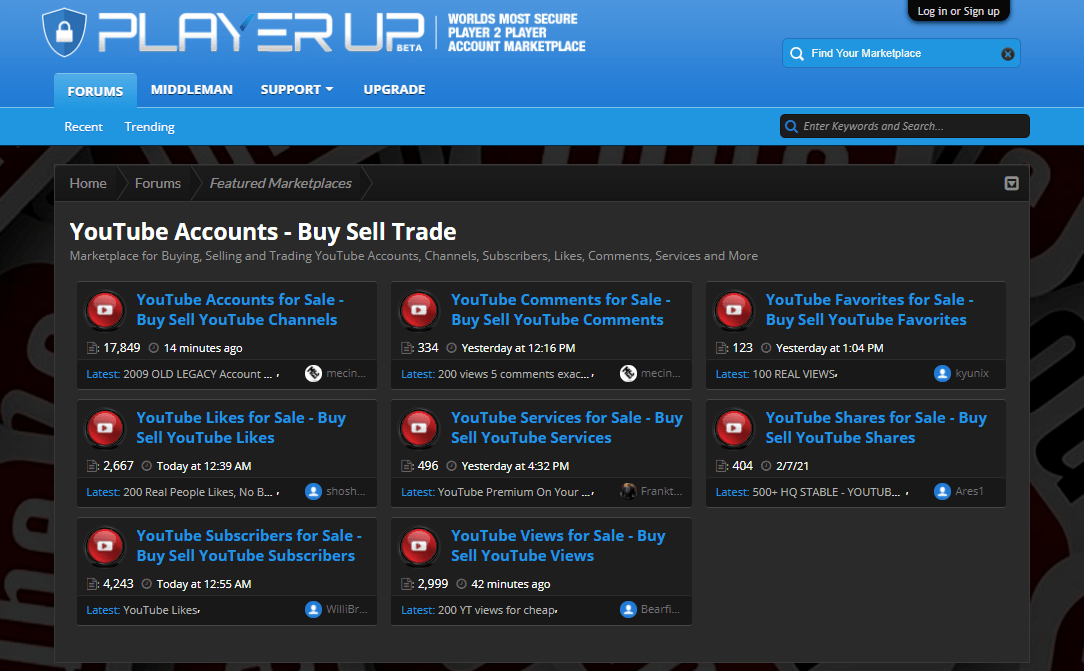Click 'Yesterday at 12:16 PM' timestamp
1084x671 pixels.
(518, 348)
